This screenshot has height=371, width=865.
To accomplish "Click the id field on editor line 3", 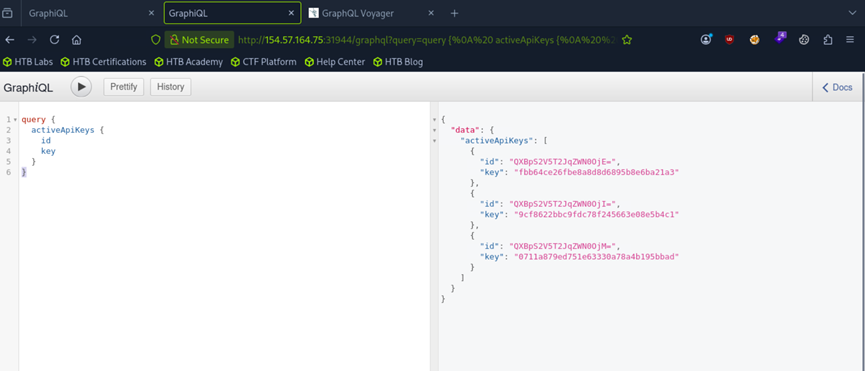I will coord(46,141).
